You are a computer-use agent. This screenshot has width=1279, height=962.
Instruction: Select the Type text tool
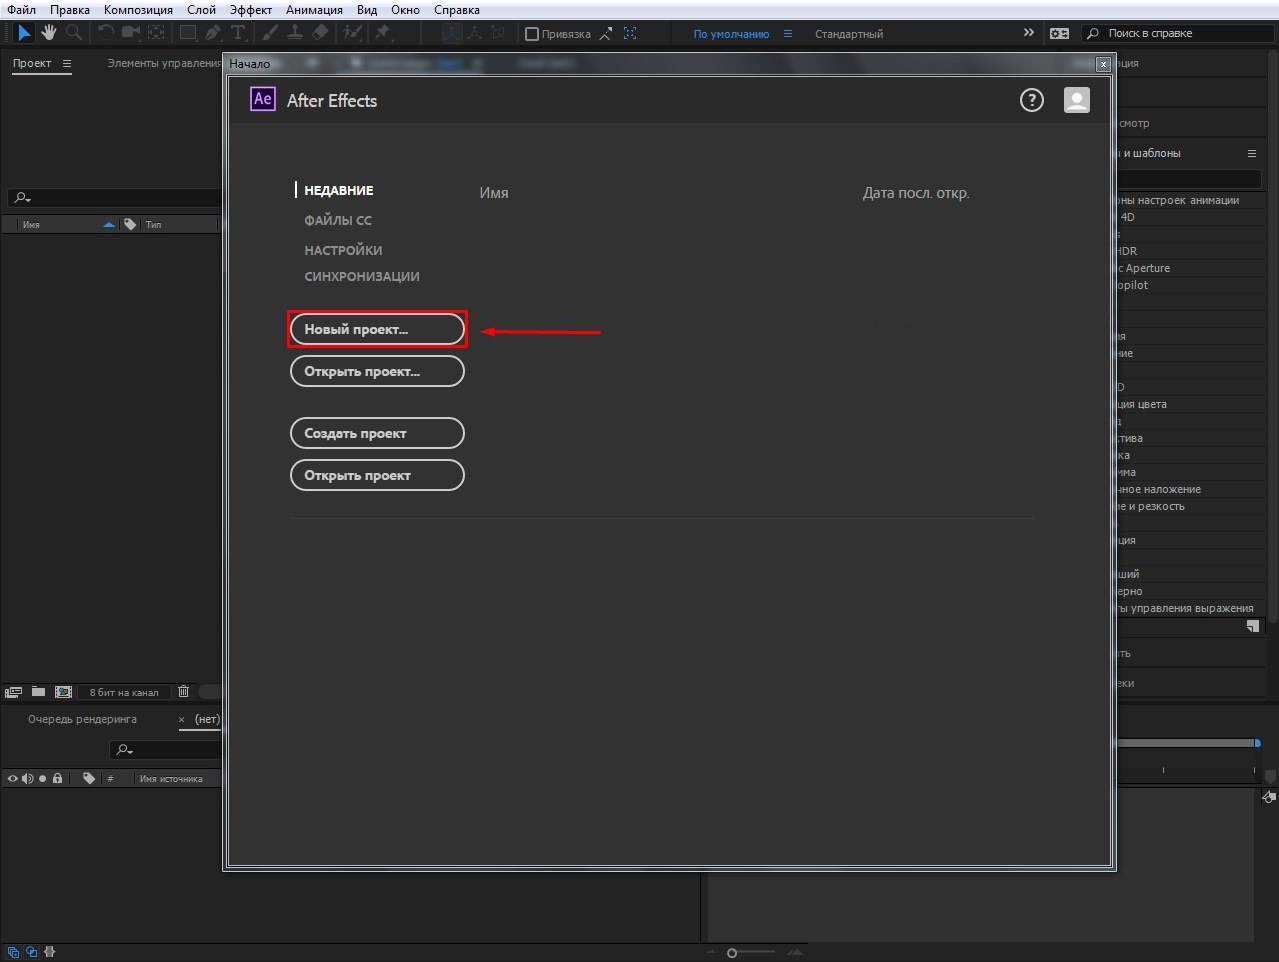pyautogui.click(x=238, y=33)
